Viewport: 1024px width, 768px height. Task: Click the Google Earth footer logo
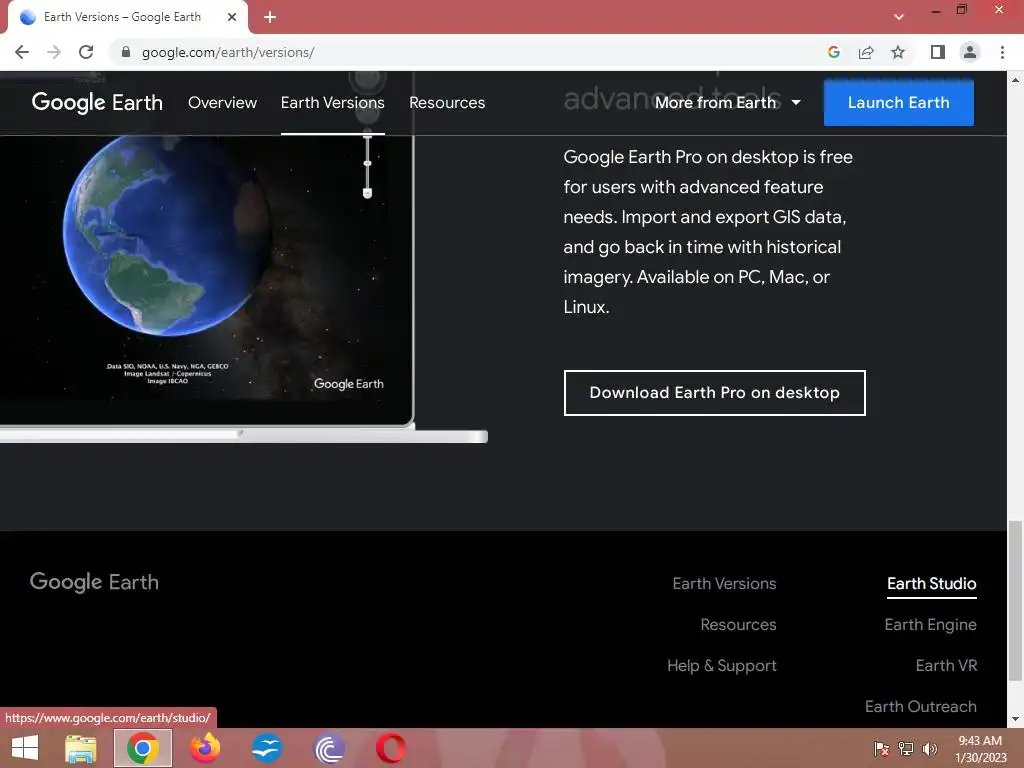tap(94, 582)
